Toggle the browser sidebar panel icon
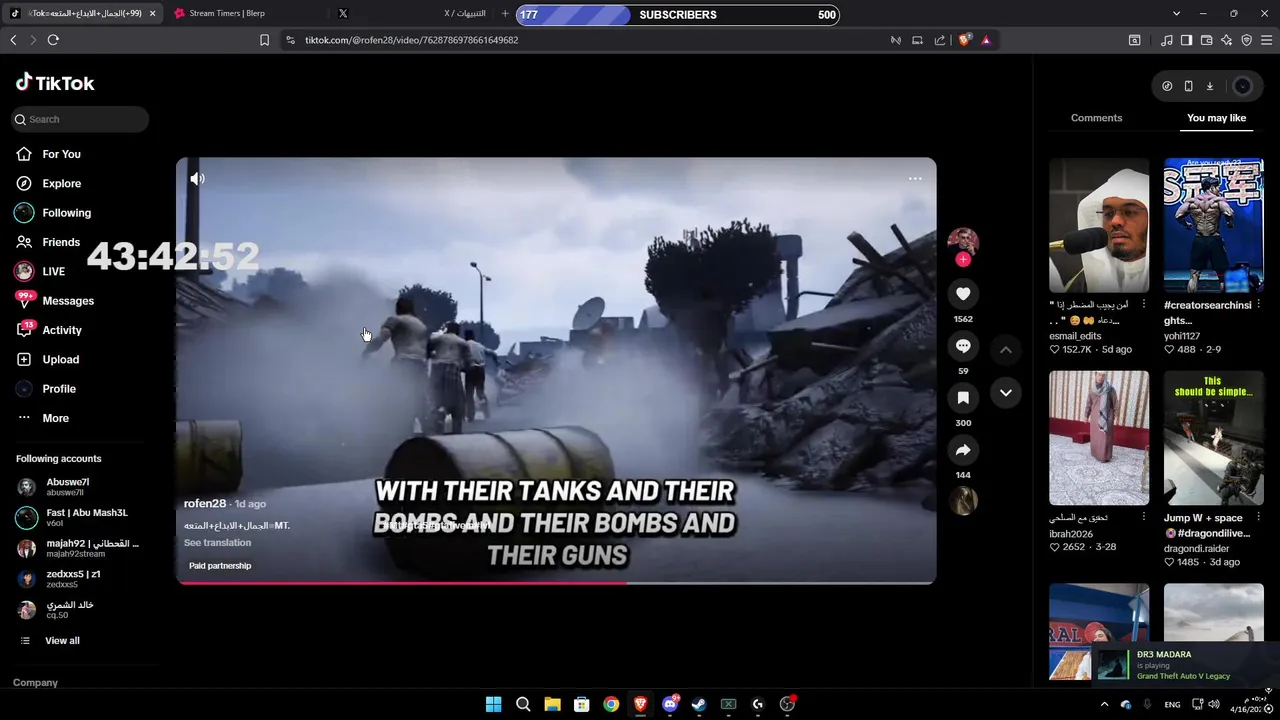This screenshot has height=720, width=1280. click(x=1186, y=40)
